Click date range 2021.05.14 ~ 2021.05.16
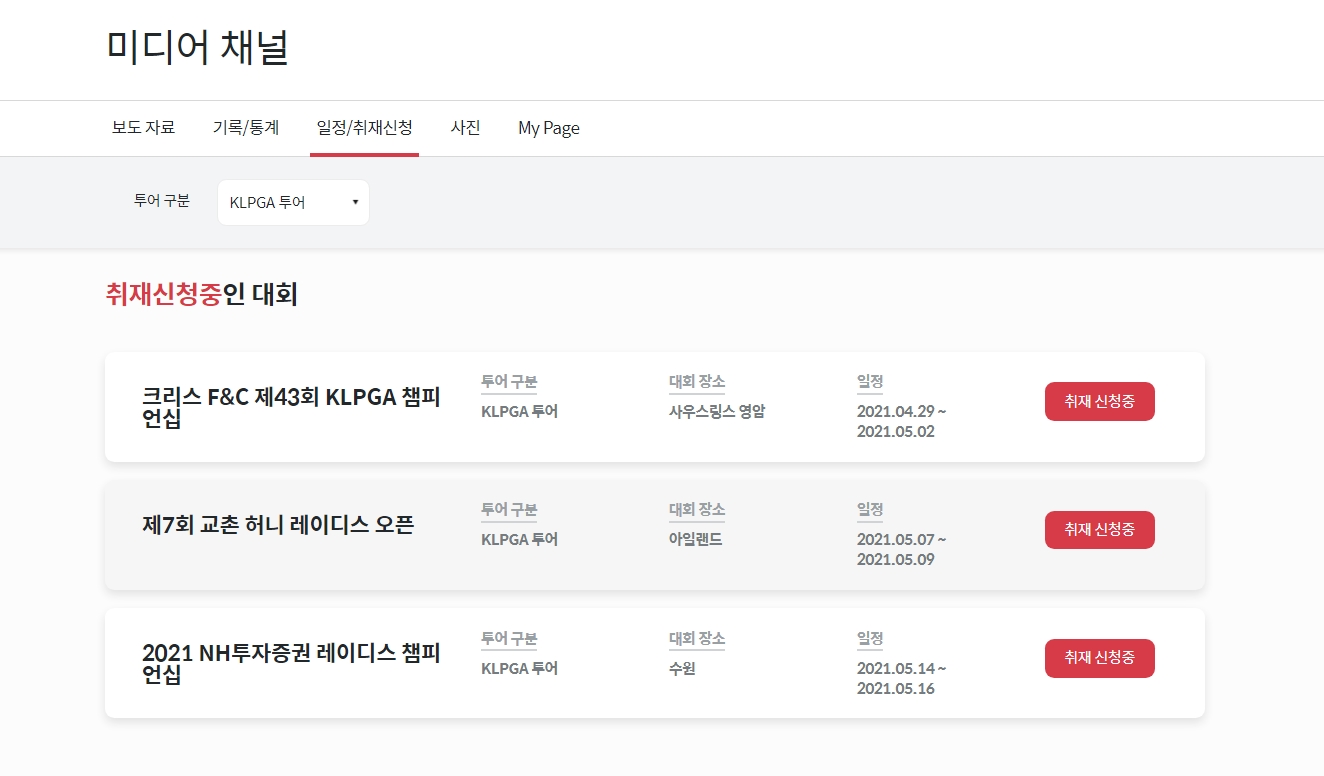This screenshot has width=1324, height=776. pos(901,678)
